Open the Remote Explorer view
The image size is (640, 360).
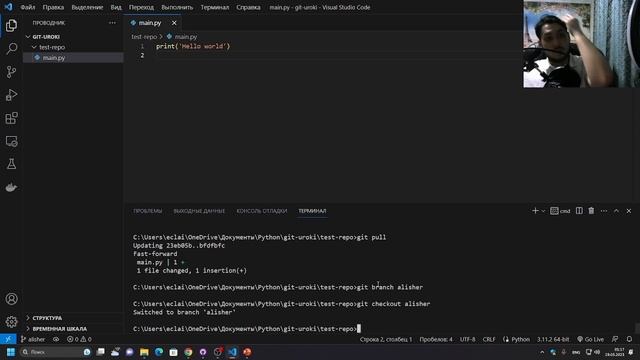[x=11, y=141]
